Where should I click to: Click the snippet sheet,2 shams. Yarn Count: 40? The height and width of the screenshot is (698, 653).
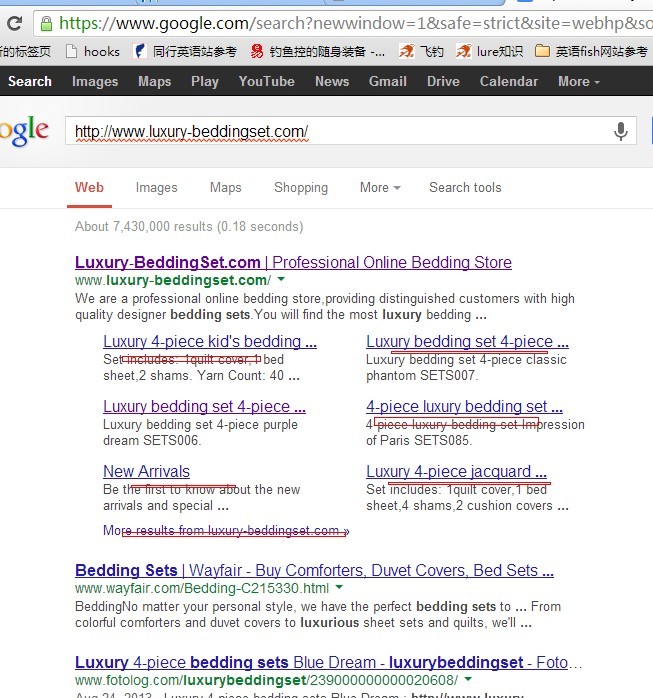(201, 376)
